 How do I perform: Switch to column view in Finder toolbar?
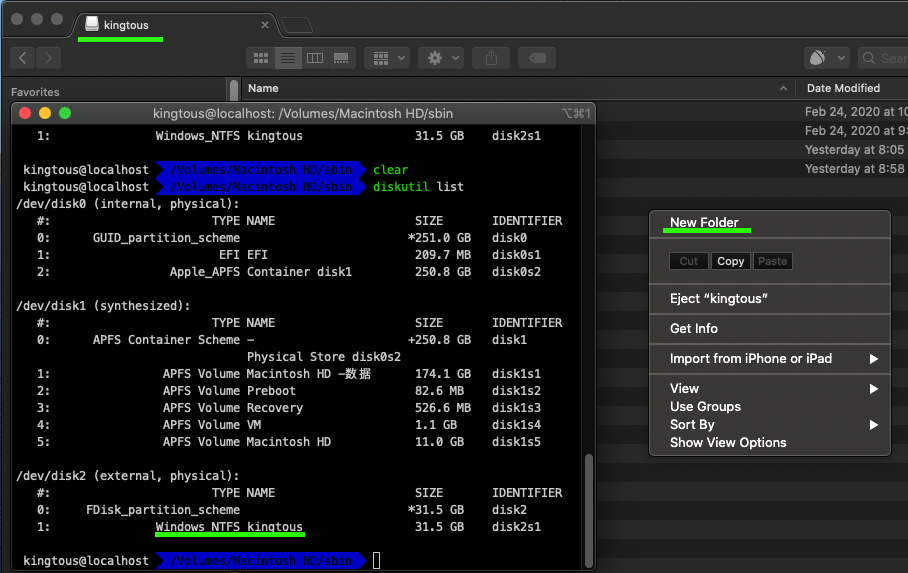coord(315,58)
